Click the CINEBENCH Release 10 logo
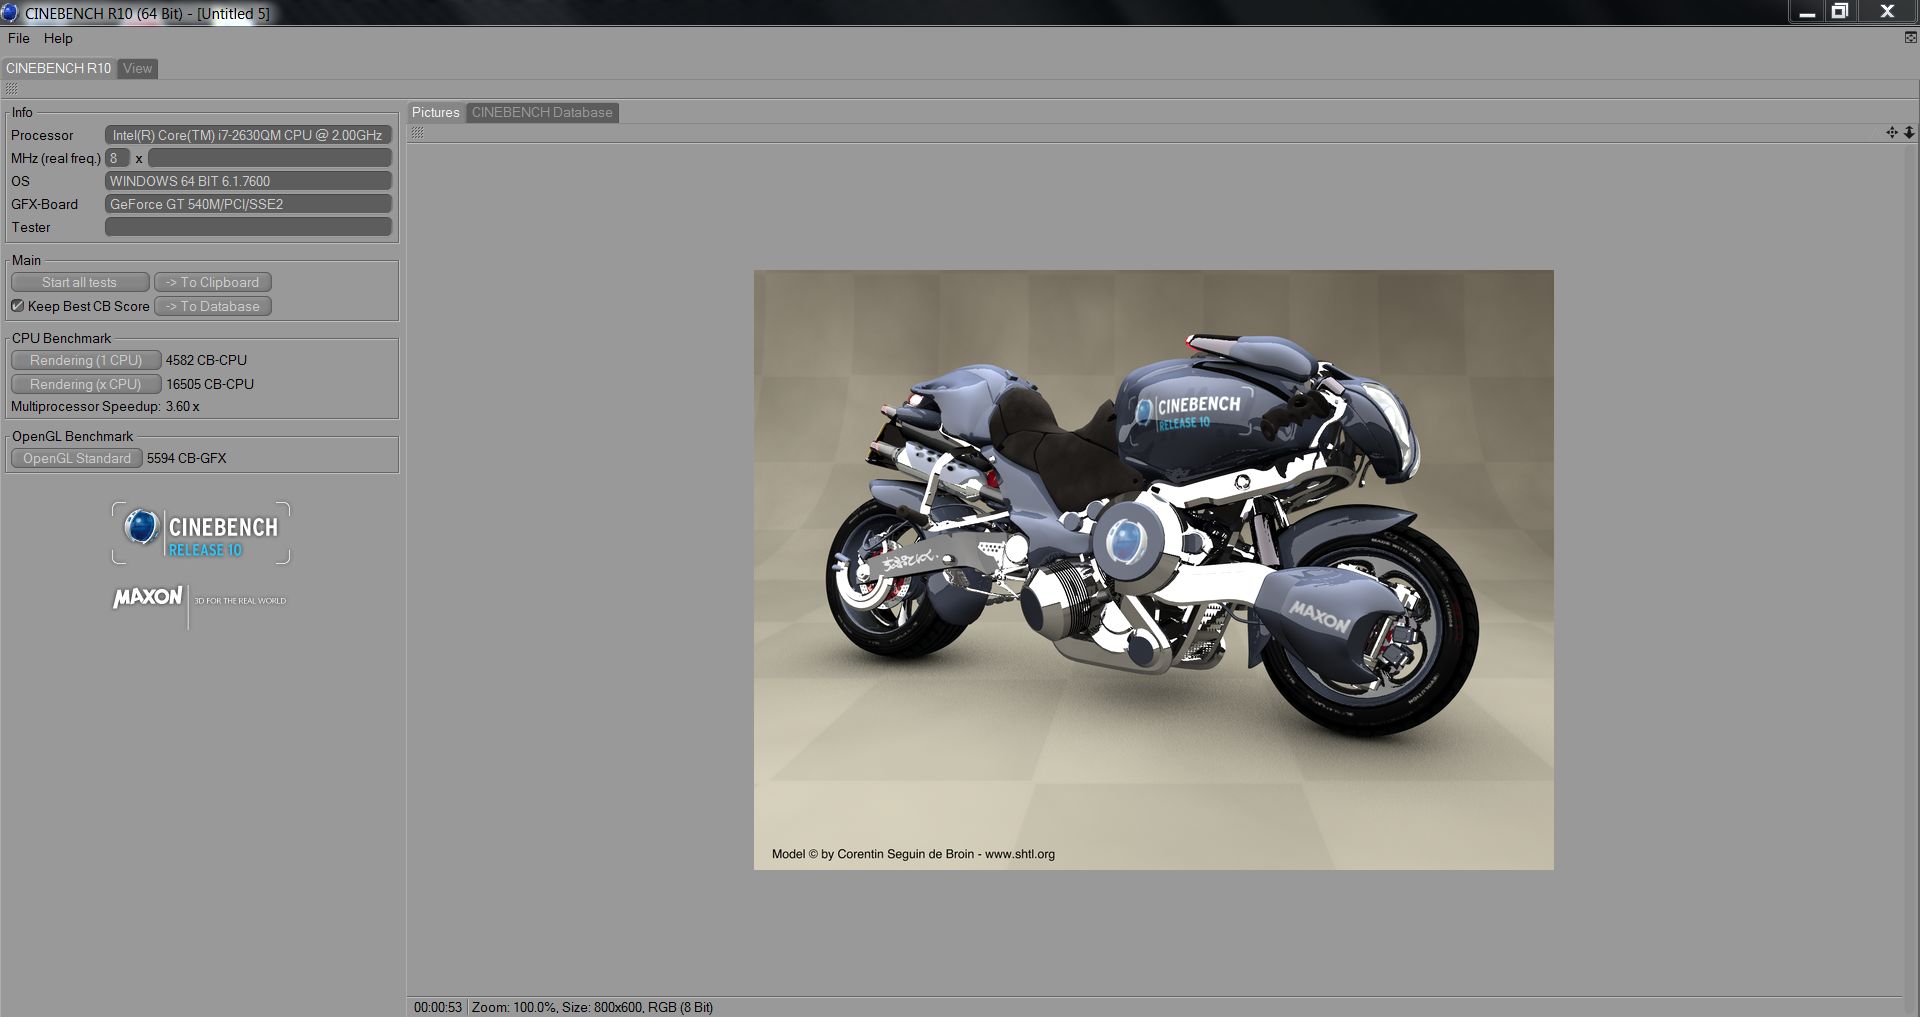The width and height of the screenshot is (1920, 1017). pos(201,533)
